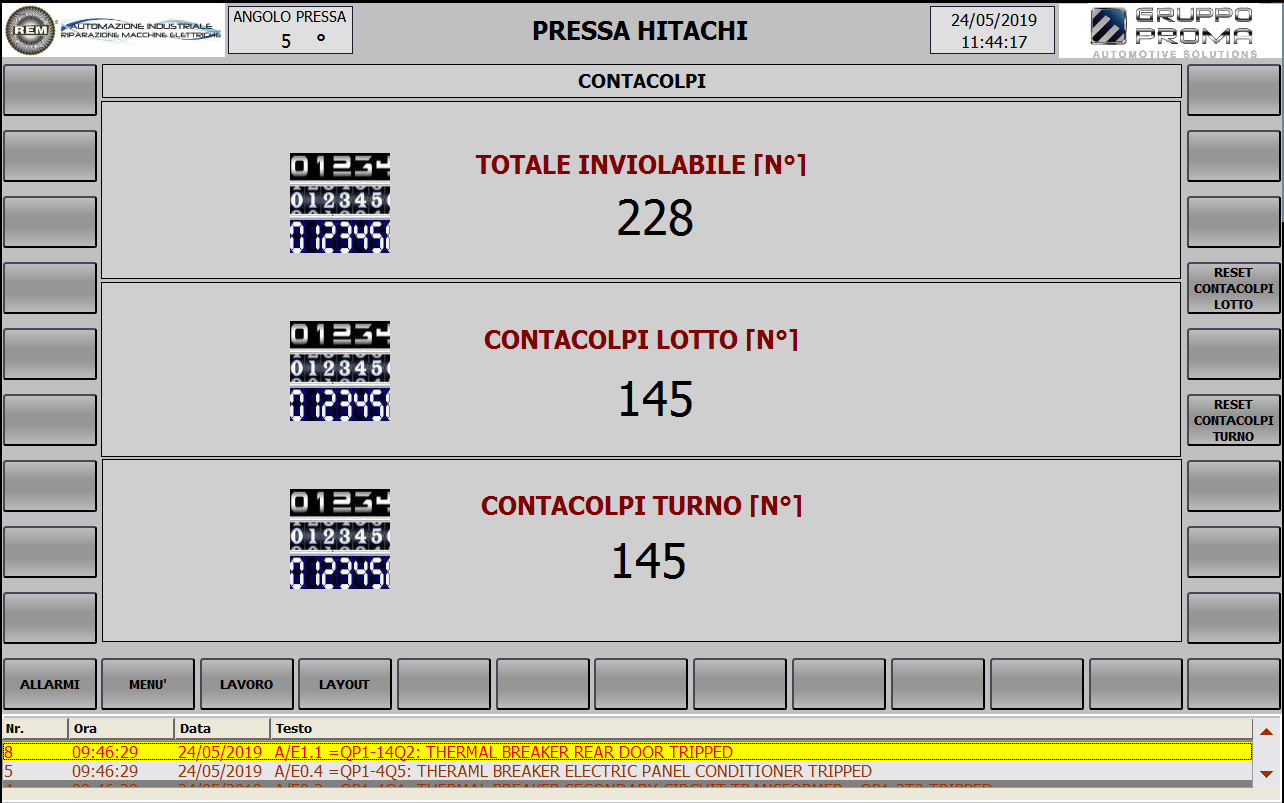Reset the lot counter (RESET CONTACOLPI LOTTO)
Viewport: 1284px width, 803px height.
click(x=1234, y=288)
